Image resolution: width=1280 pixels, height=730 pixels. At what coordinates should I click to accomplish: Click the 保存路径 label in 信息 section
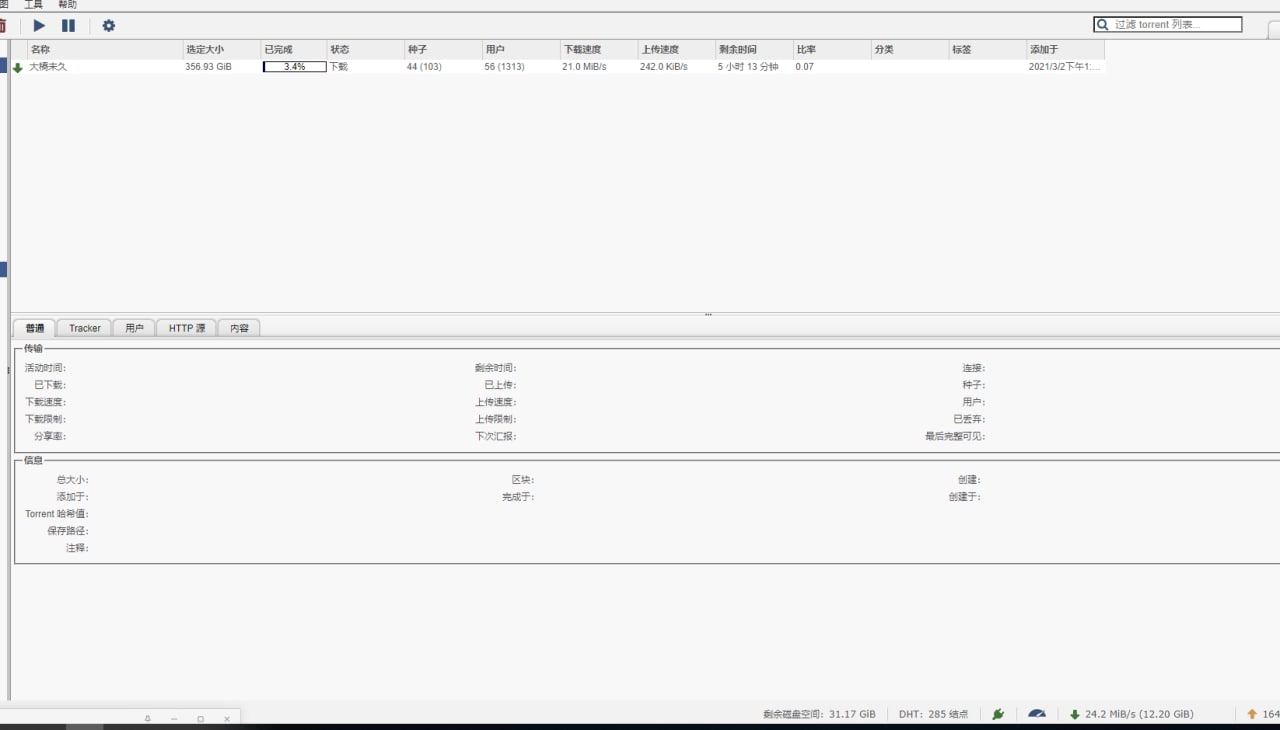coord(68,531)
